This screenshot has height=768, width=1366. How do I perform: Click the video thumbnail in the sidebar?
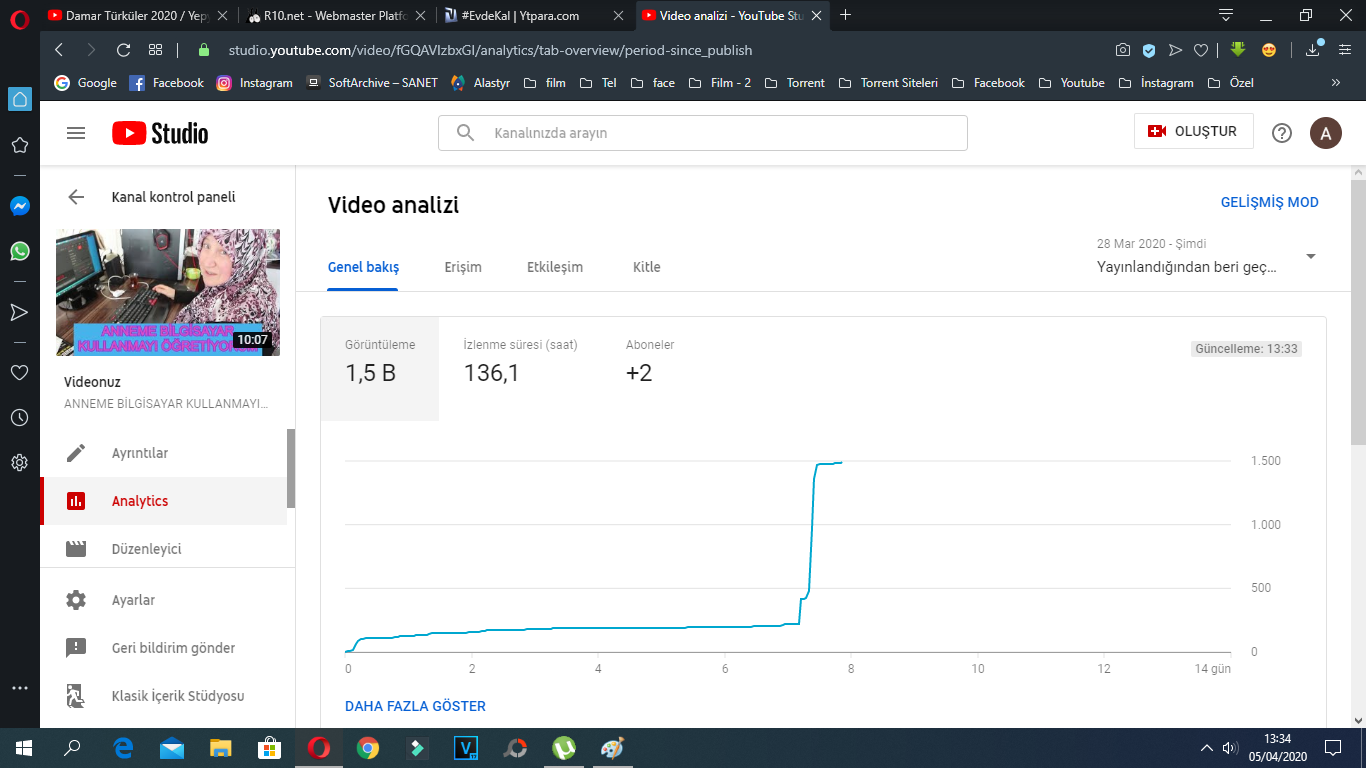[168, 292]
